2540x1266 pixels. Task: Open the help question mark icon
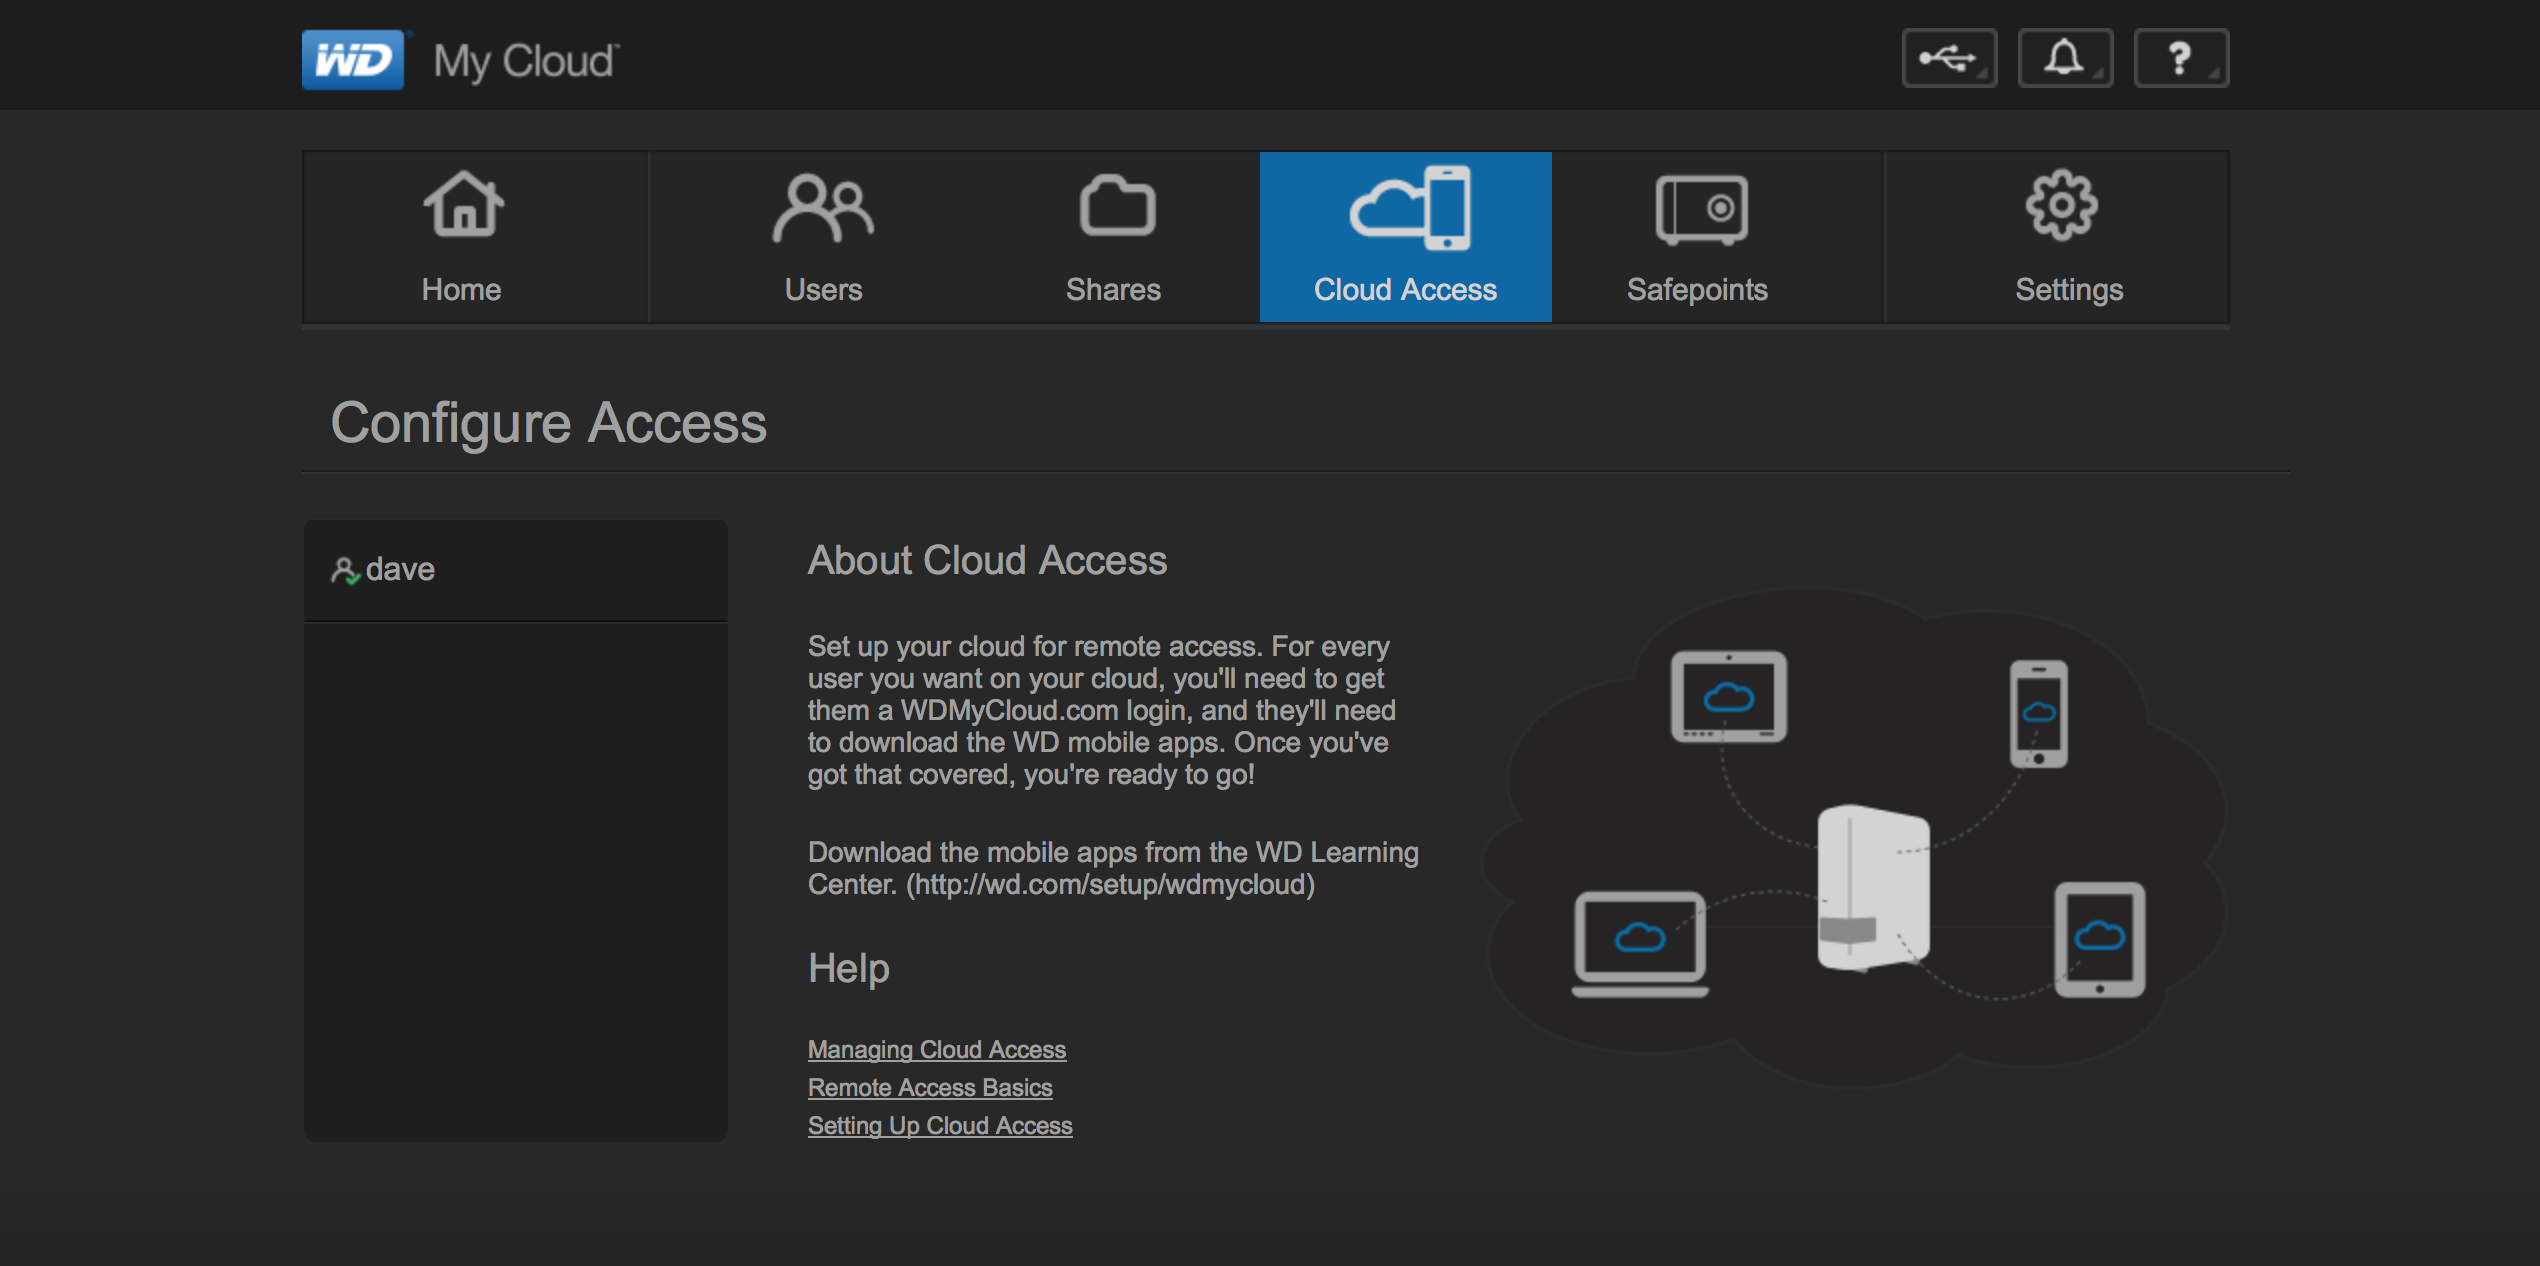(x=2180, y=59)
